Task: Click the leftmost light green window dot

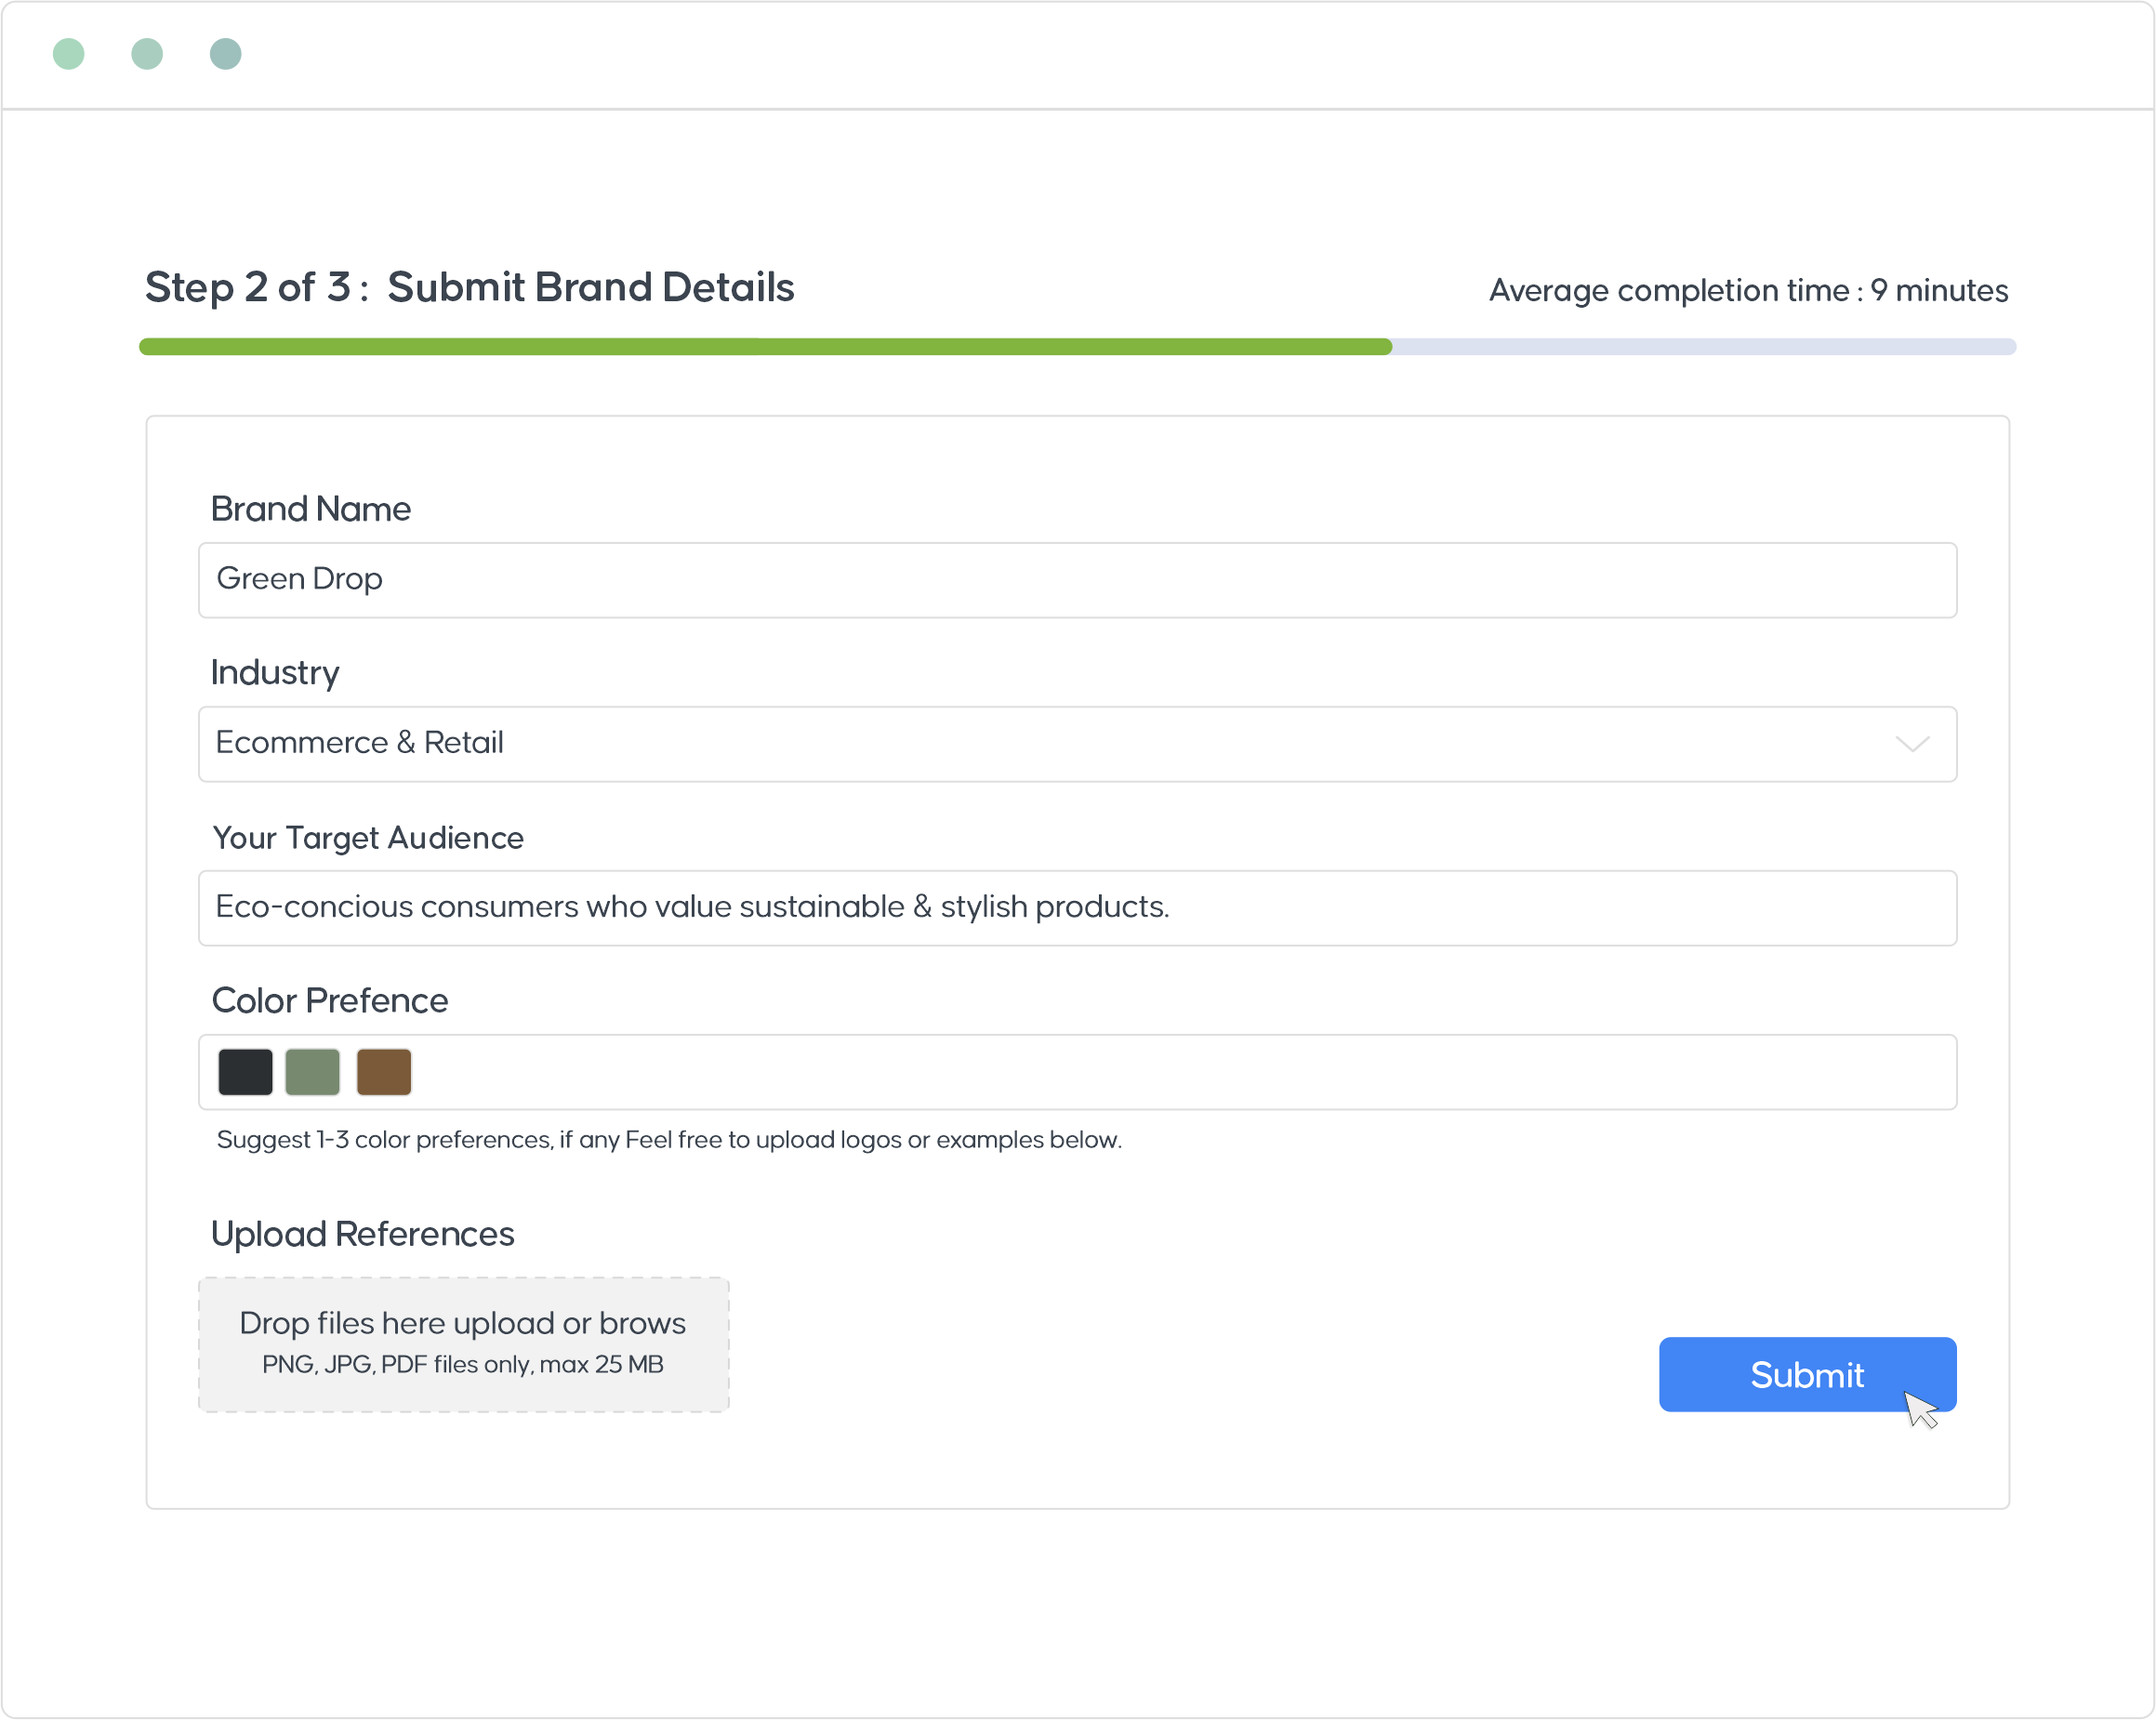Action: click(x=69, y=54)
